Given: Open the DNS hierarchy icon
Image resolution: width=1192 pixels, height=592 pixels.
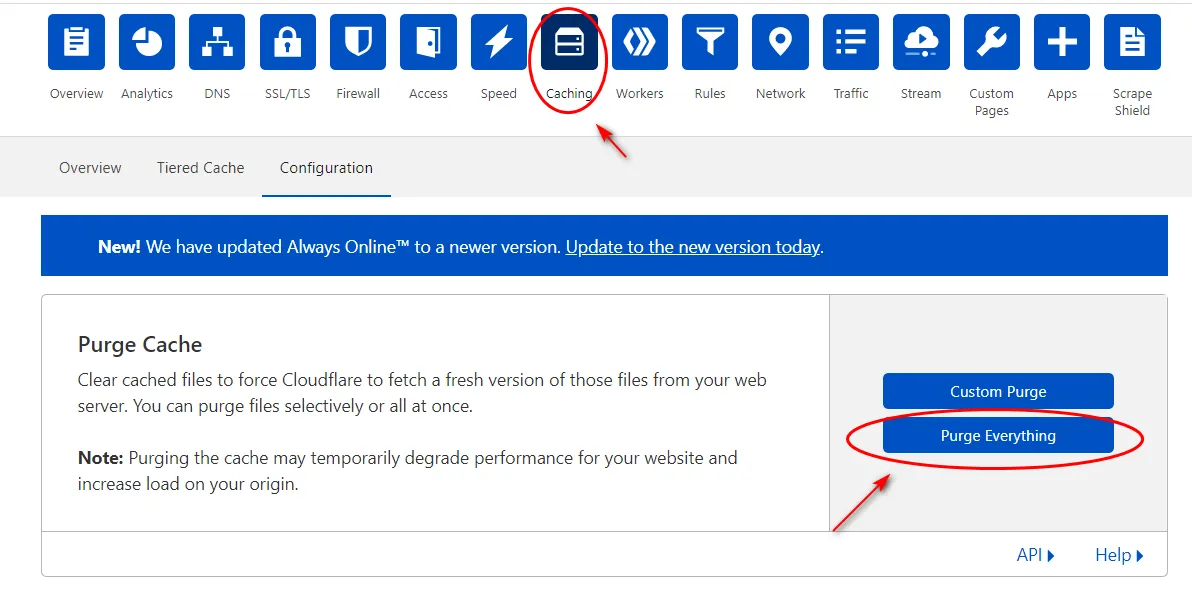Looking at the screenshot, I should click(217, 42).
